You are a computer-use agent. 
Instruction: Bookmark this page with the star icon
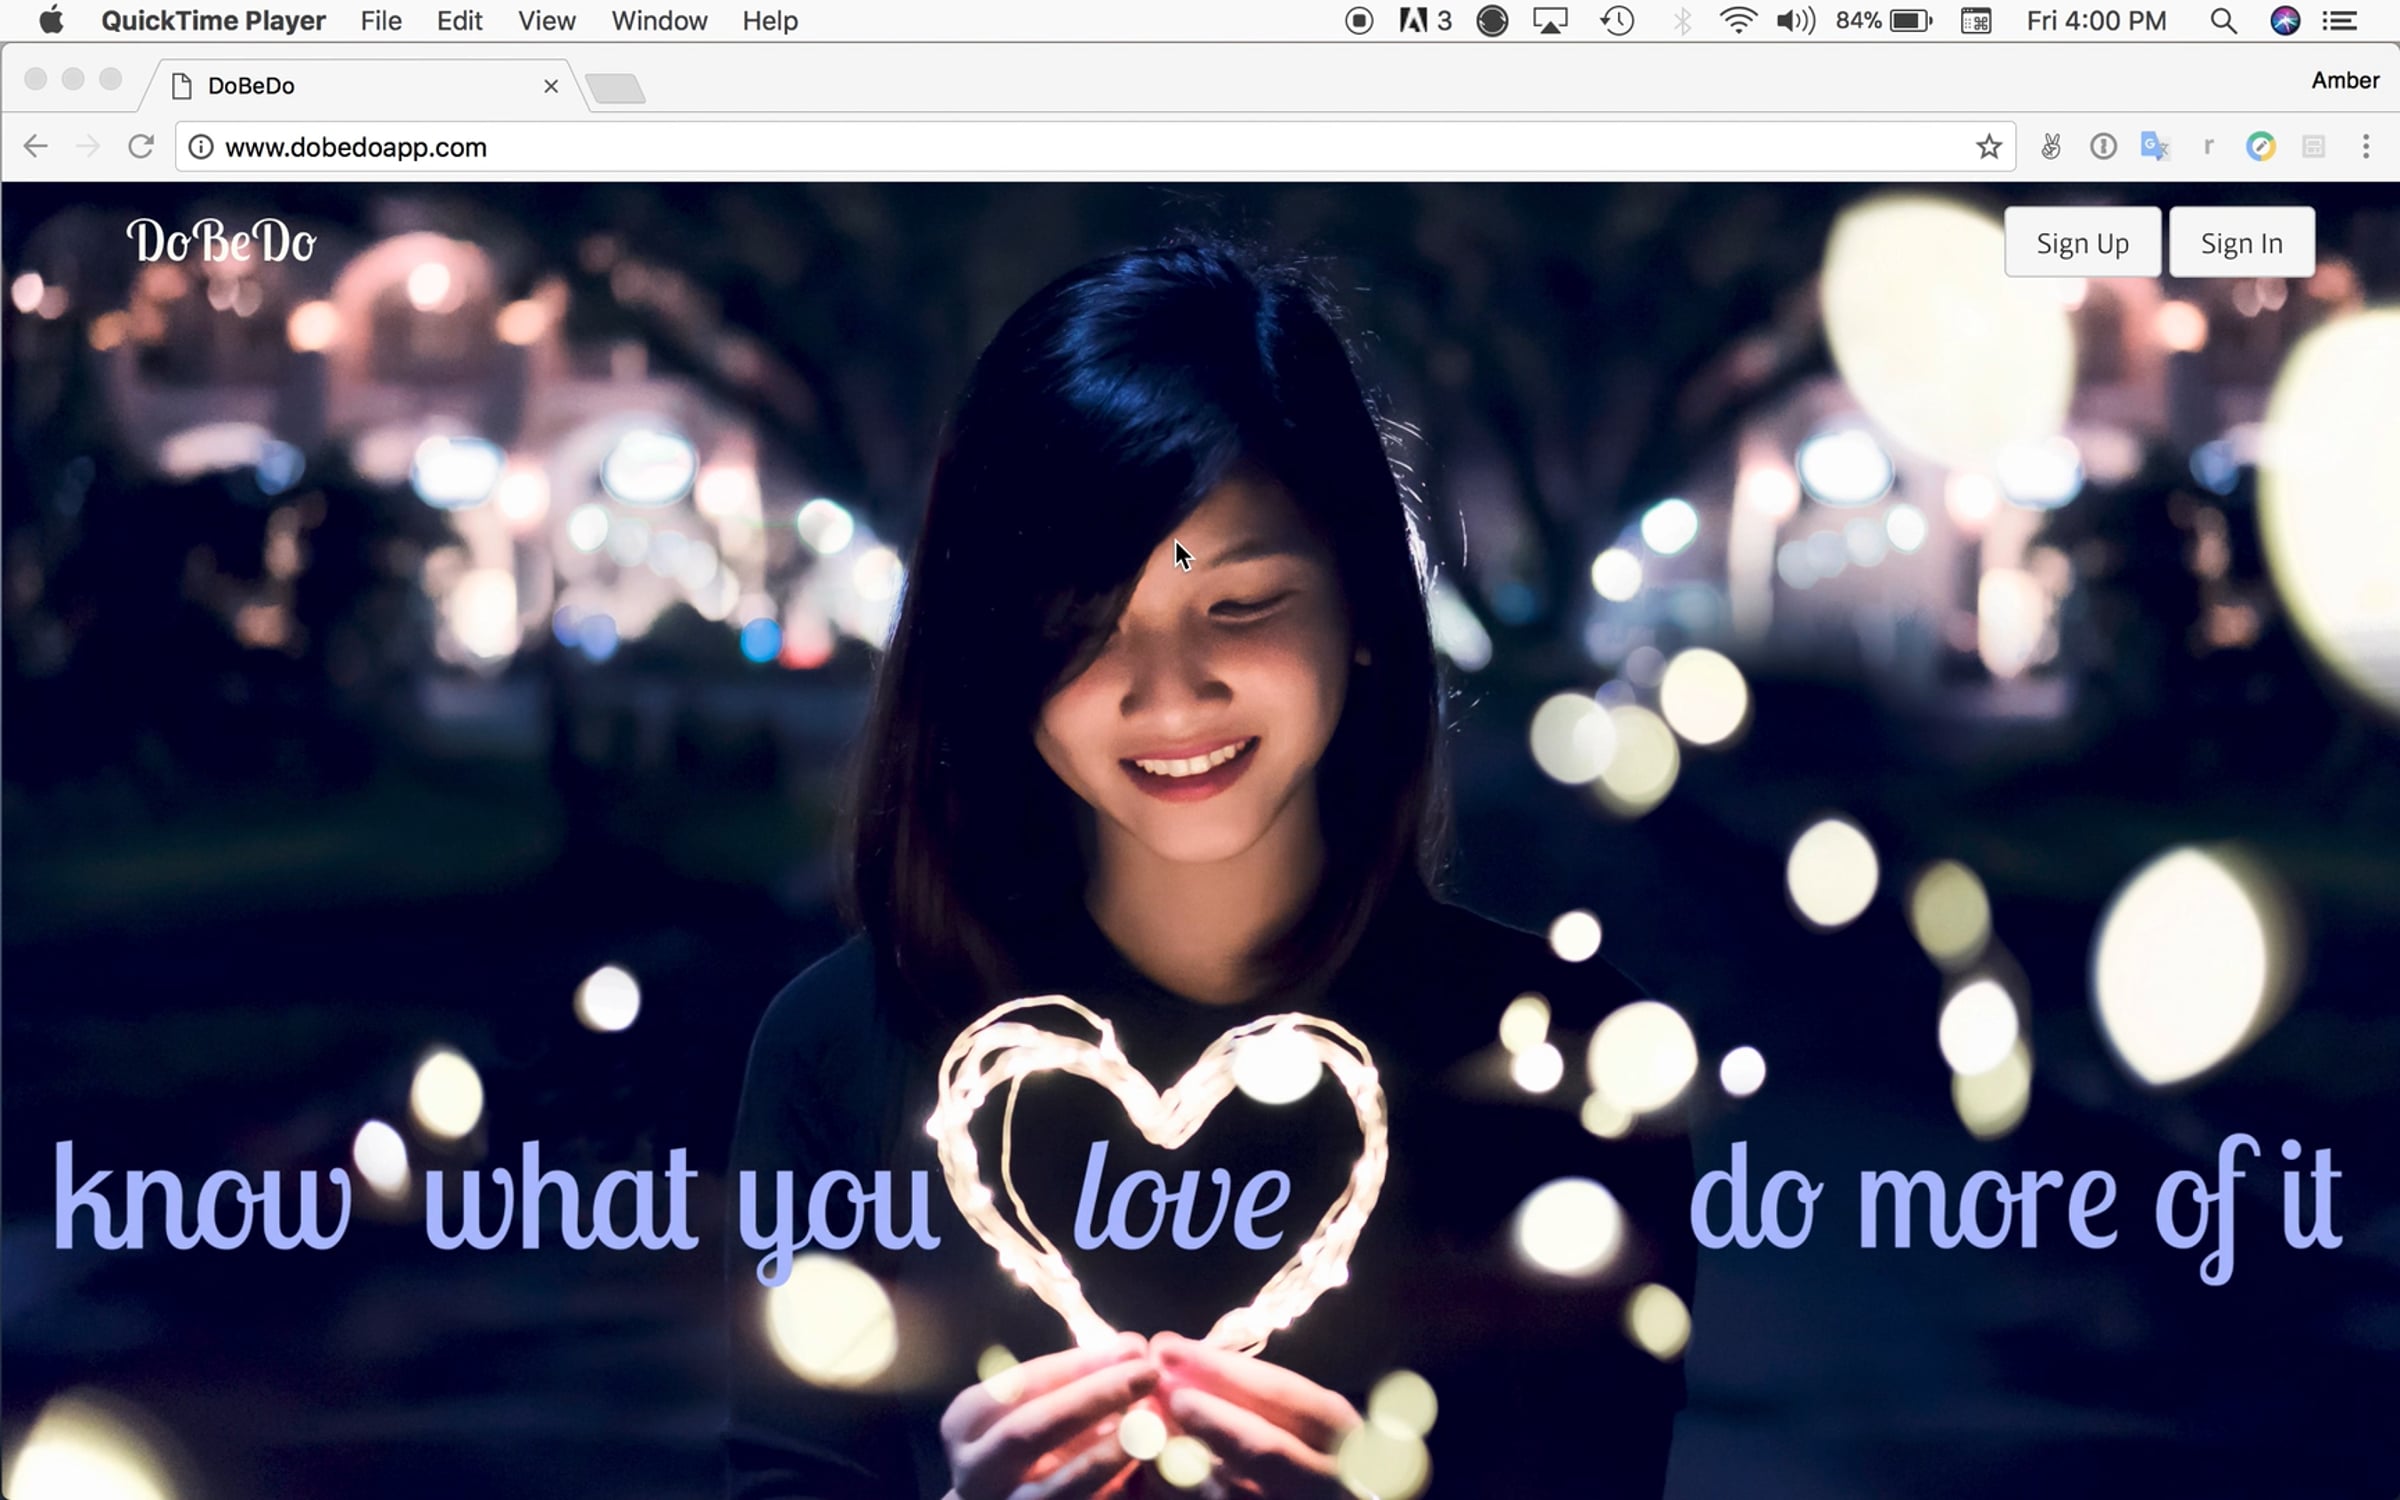pos(1988,147)
